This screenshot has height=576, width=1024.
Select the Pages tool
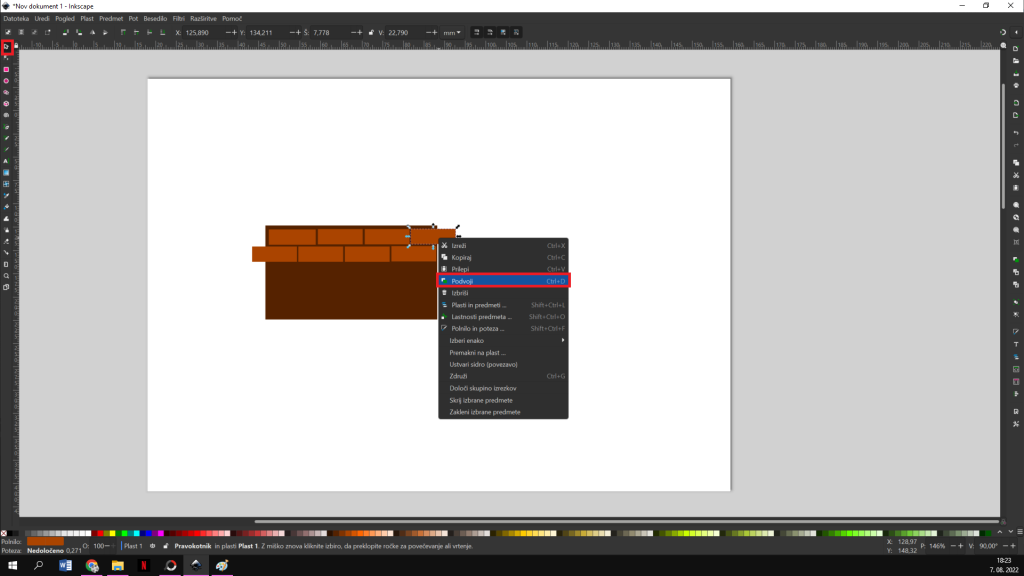(x=7, y=287)
